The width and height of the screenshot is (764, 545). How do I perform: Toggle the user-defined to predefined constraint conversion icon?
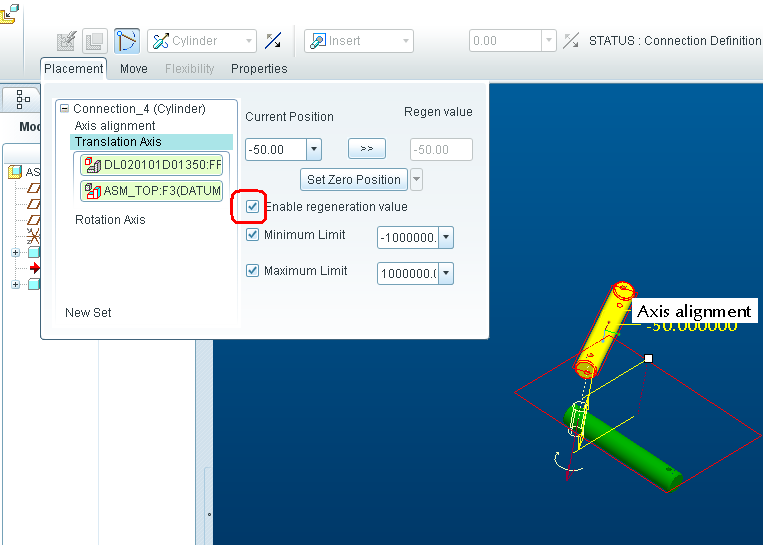pyautogui.click(x=127, y=41)
